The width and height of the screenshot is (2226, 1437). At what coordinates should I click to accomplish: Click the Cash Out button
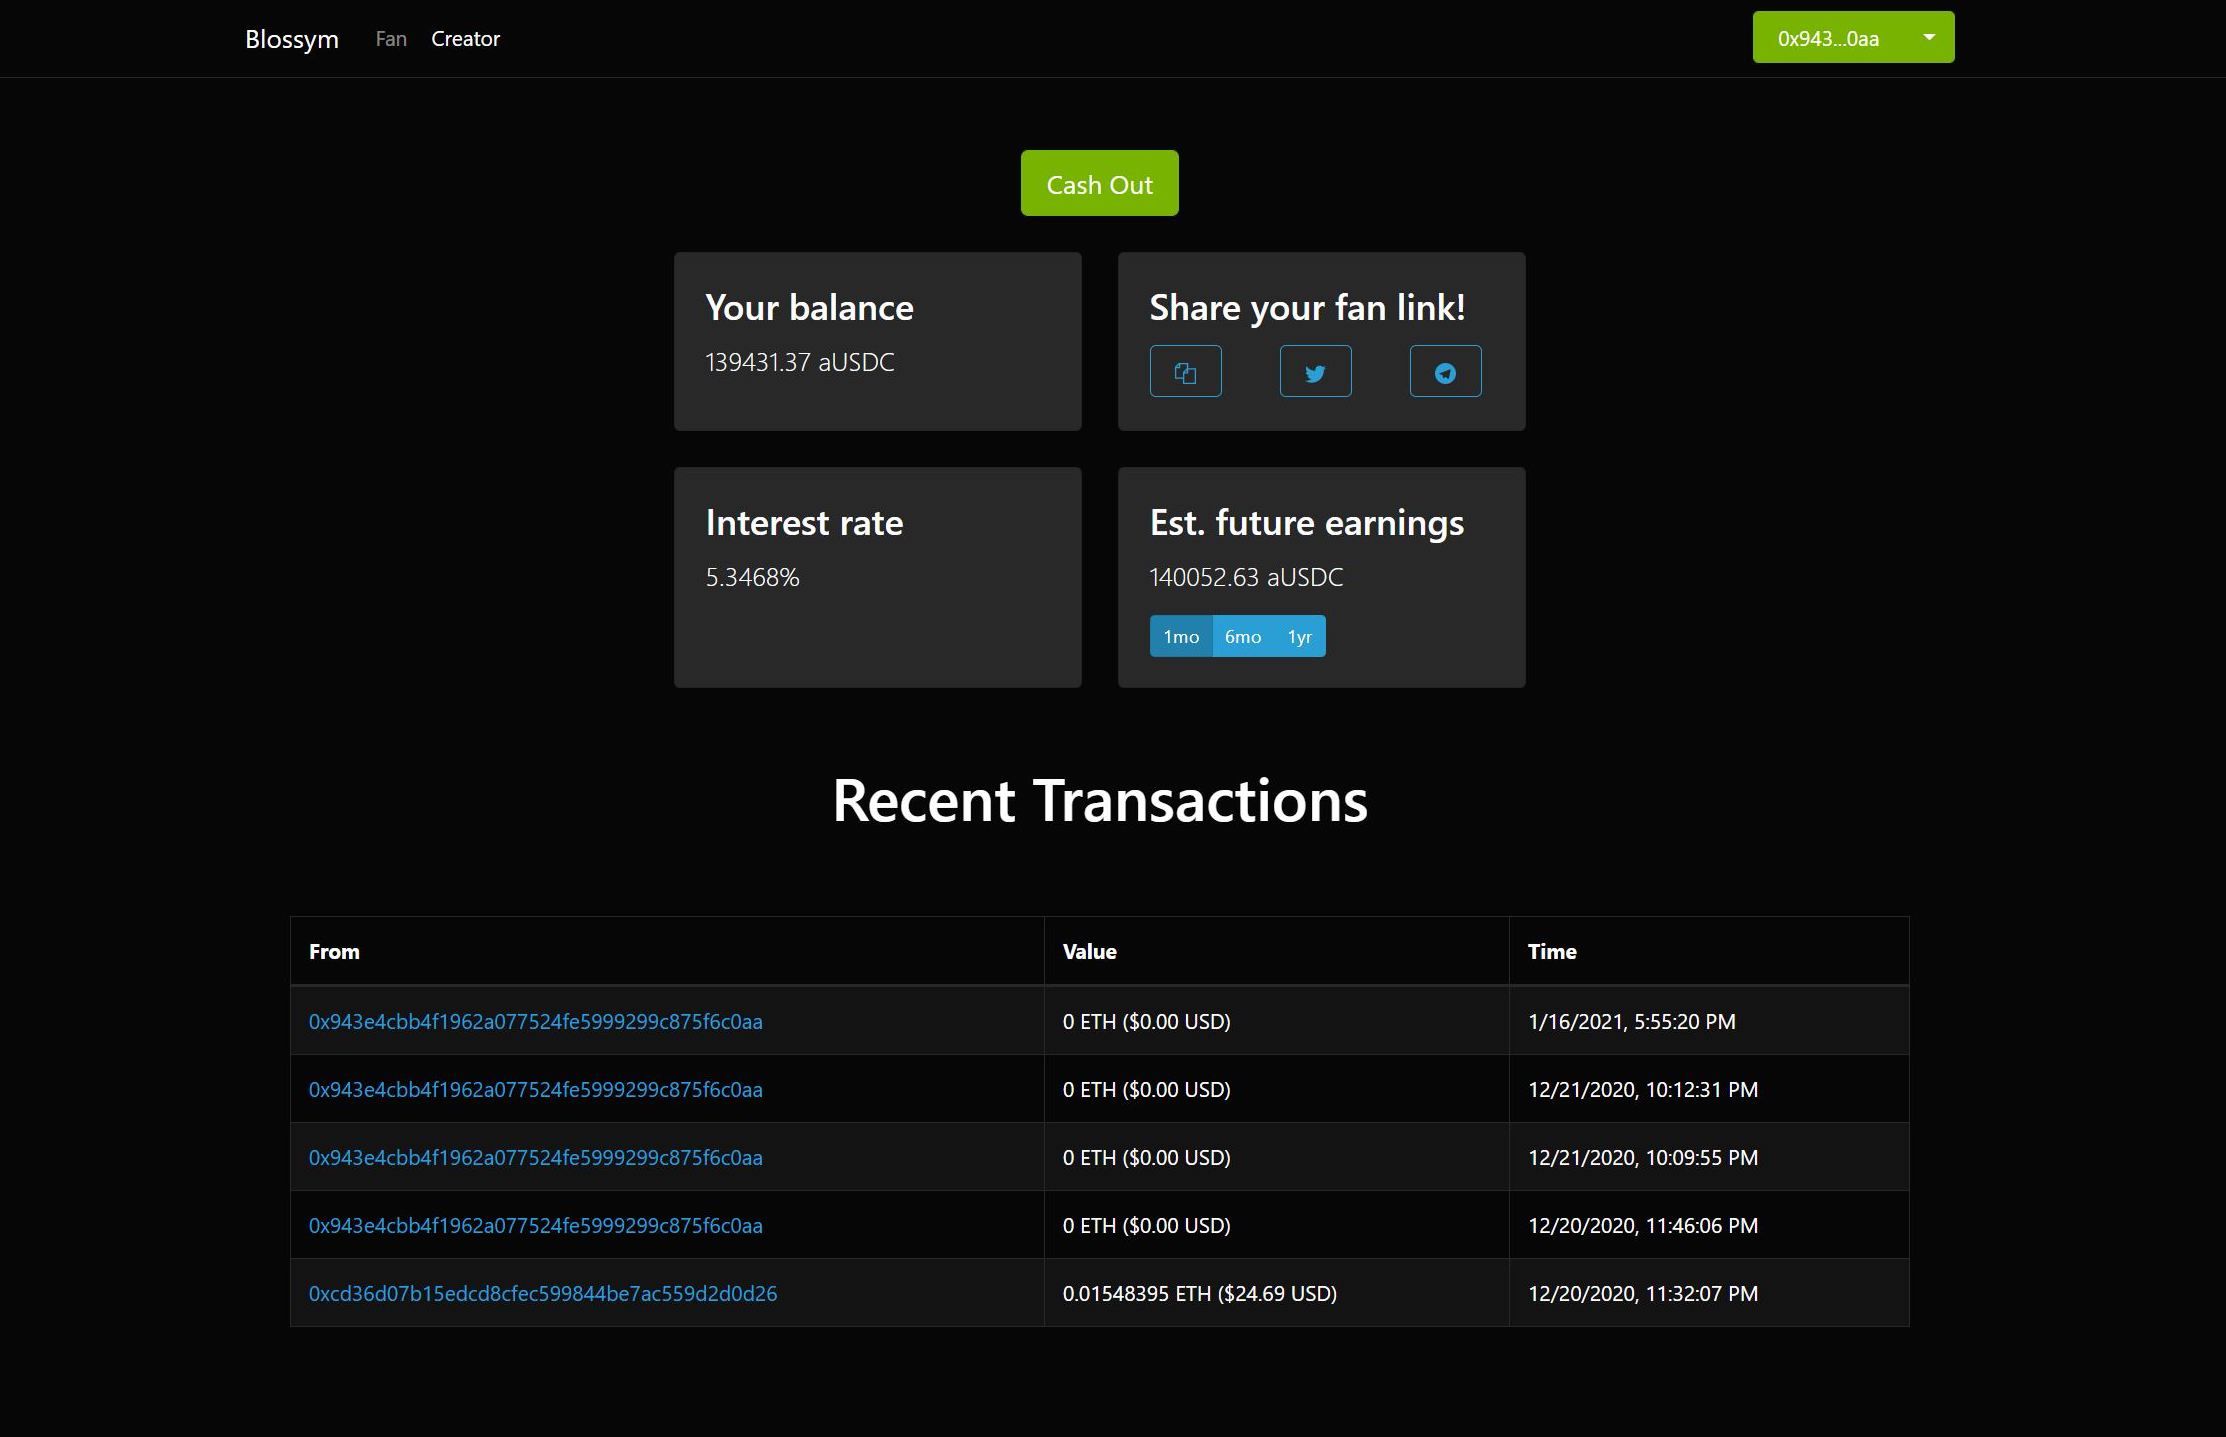[1099, 183]
